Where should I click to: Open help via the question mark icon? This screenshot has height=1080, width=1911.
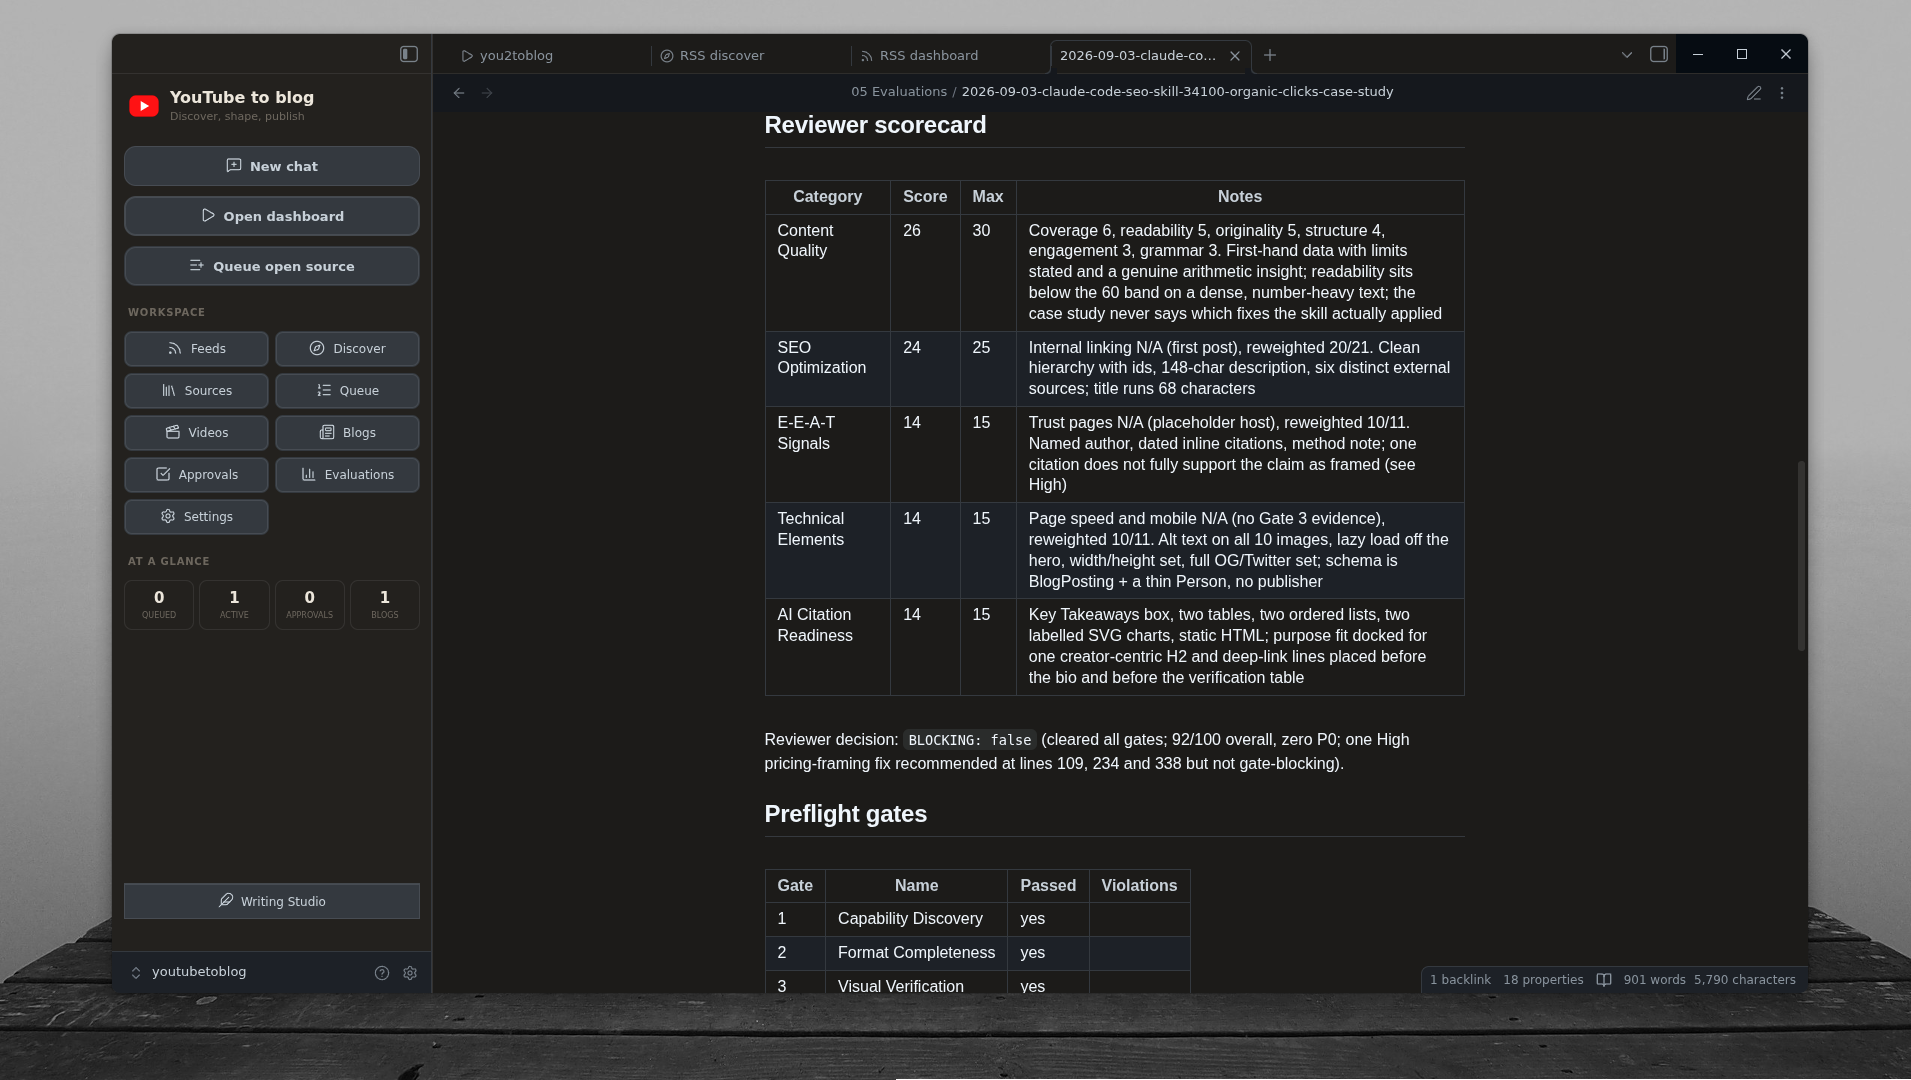382,973
